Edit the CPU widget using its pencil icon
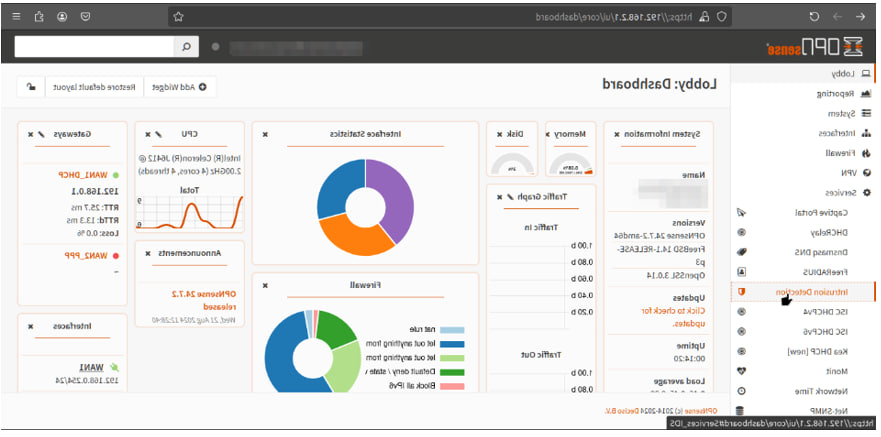The image size is (881, 437). (x=159, y=134)
